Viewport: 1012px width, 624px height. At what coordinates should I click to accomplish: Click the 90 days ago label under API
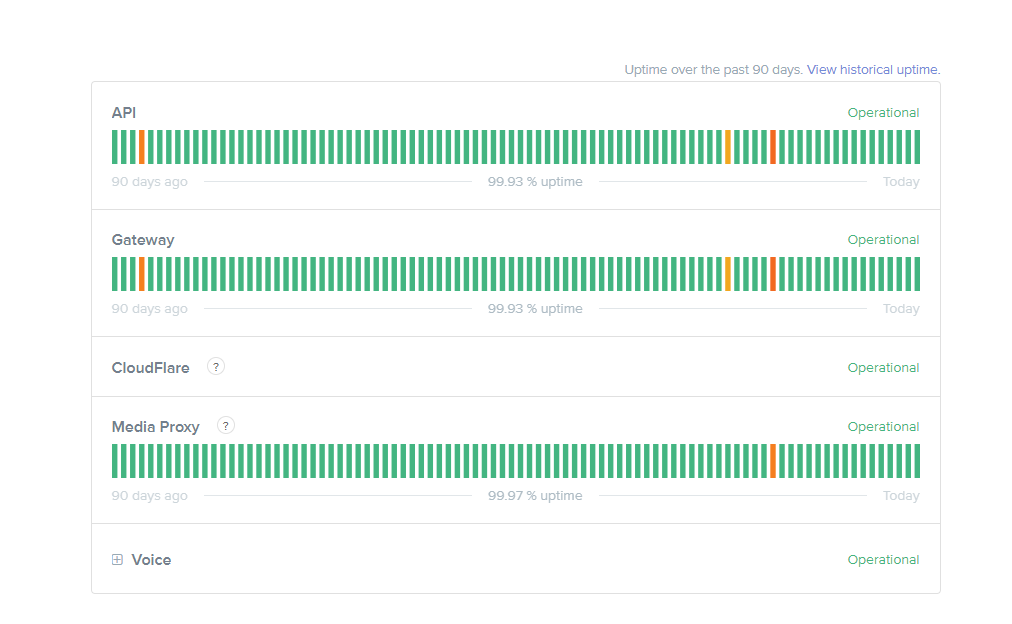click(149, 181)
